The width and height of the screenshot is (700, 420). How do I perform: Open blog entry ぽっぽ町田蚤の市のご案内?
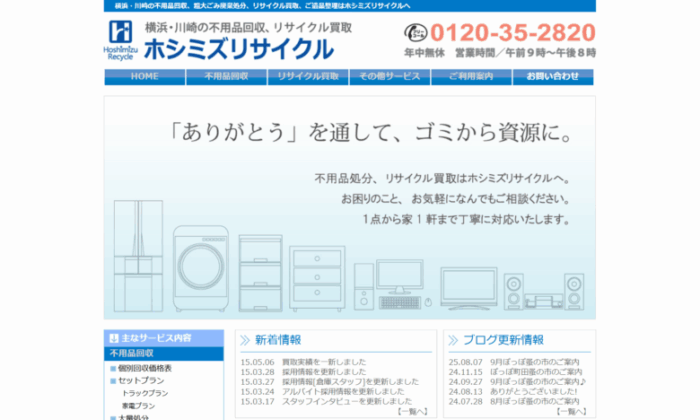(x=536, y=372)
